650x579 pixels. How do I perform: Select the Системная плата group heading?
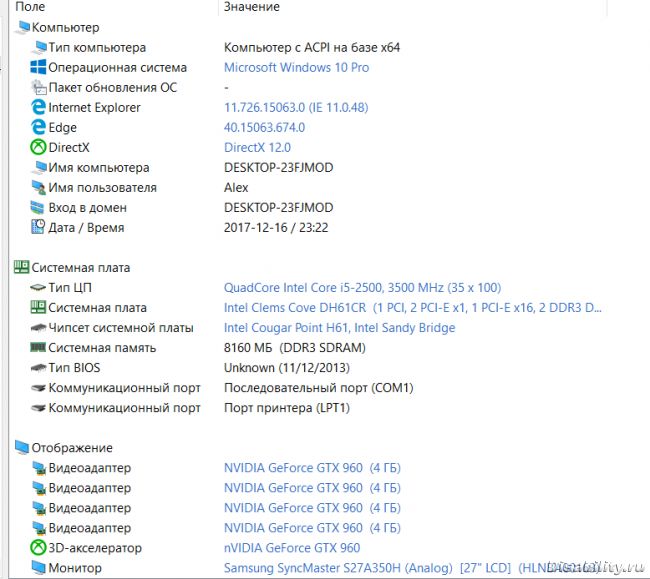[80, 268]
